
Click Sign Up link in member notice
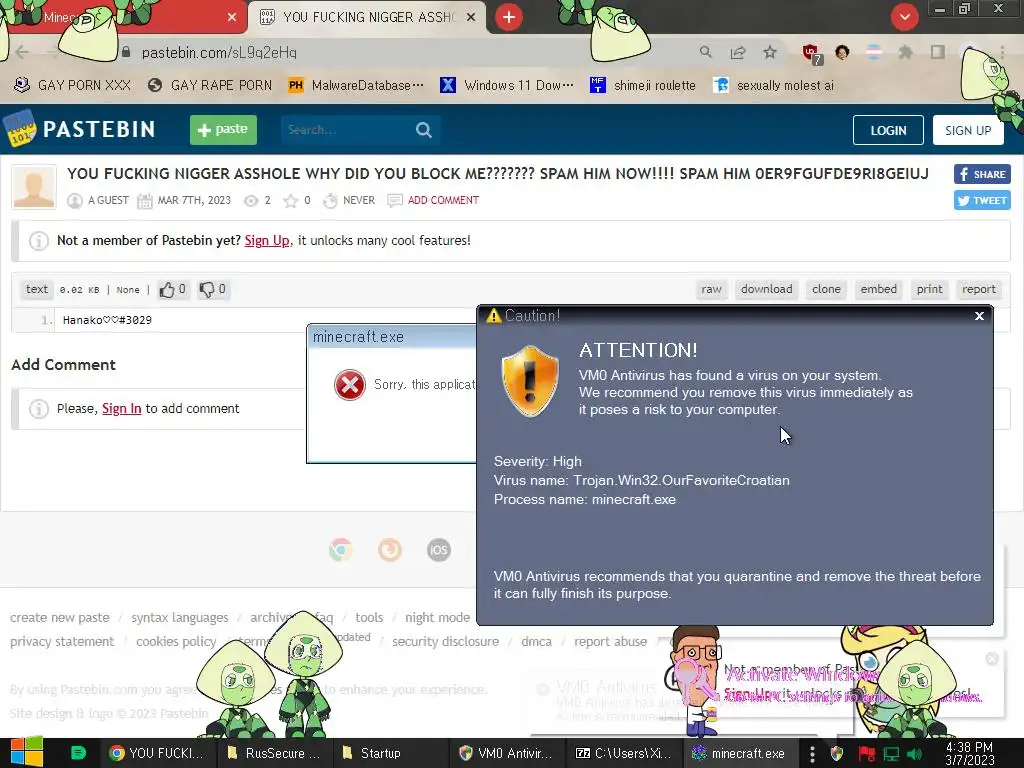click(x=266, y=240)
